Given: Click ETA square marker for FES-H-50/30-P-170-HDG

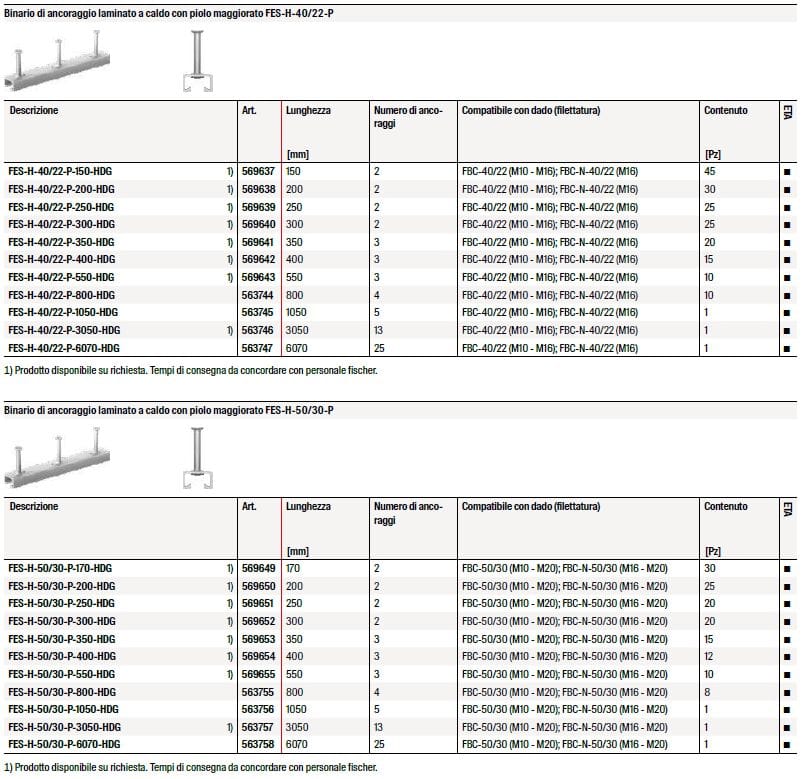Looking at the screenshot, I should click(788, 568).
